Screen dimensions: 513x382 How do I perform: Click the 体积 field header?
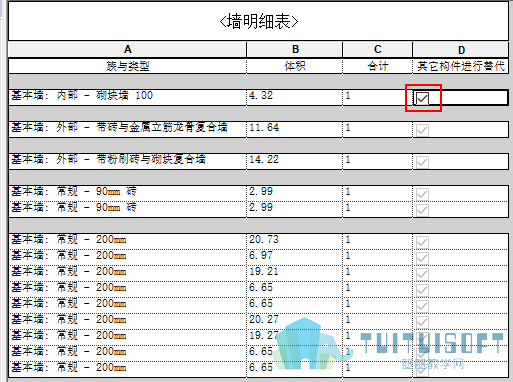pyautogui.click(x=295, y=66)
